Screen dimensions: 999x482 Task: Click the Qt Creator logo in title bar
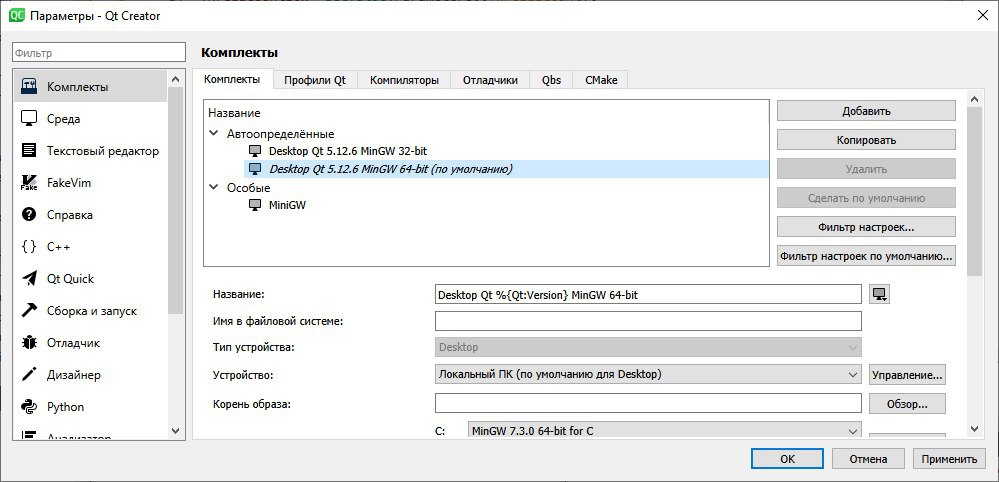coord(17,15)
